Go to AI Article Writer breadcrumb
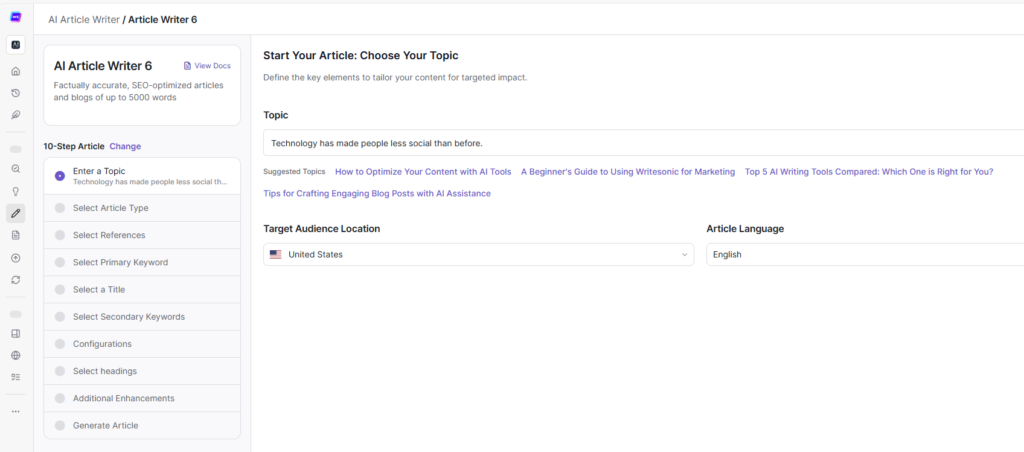The height and width of the screenshot is (452, 1024). tap(83, 19)
